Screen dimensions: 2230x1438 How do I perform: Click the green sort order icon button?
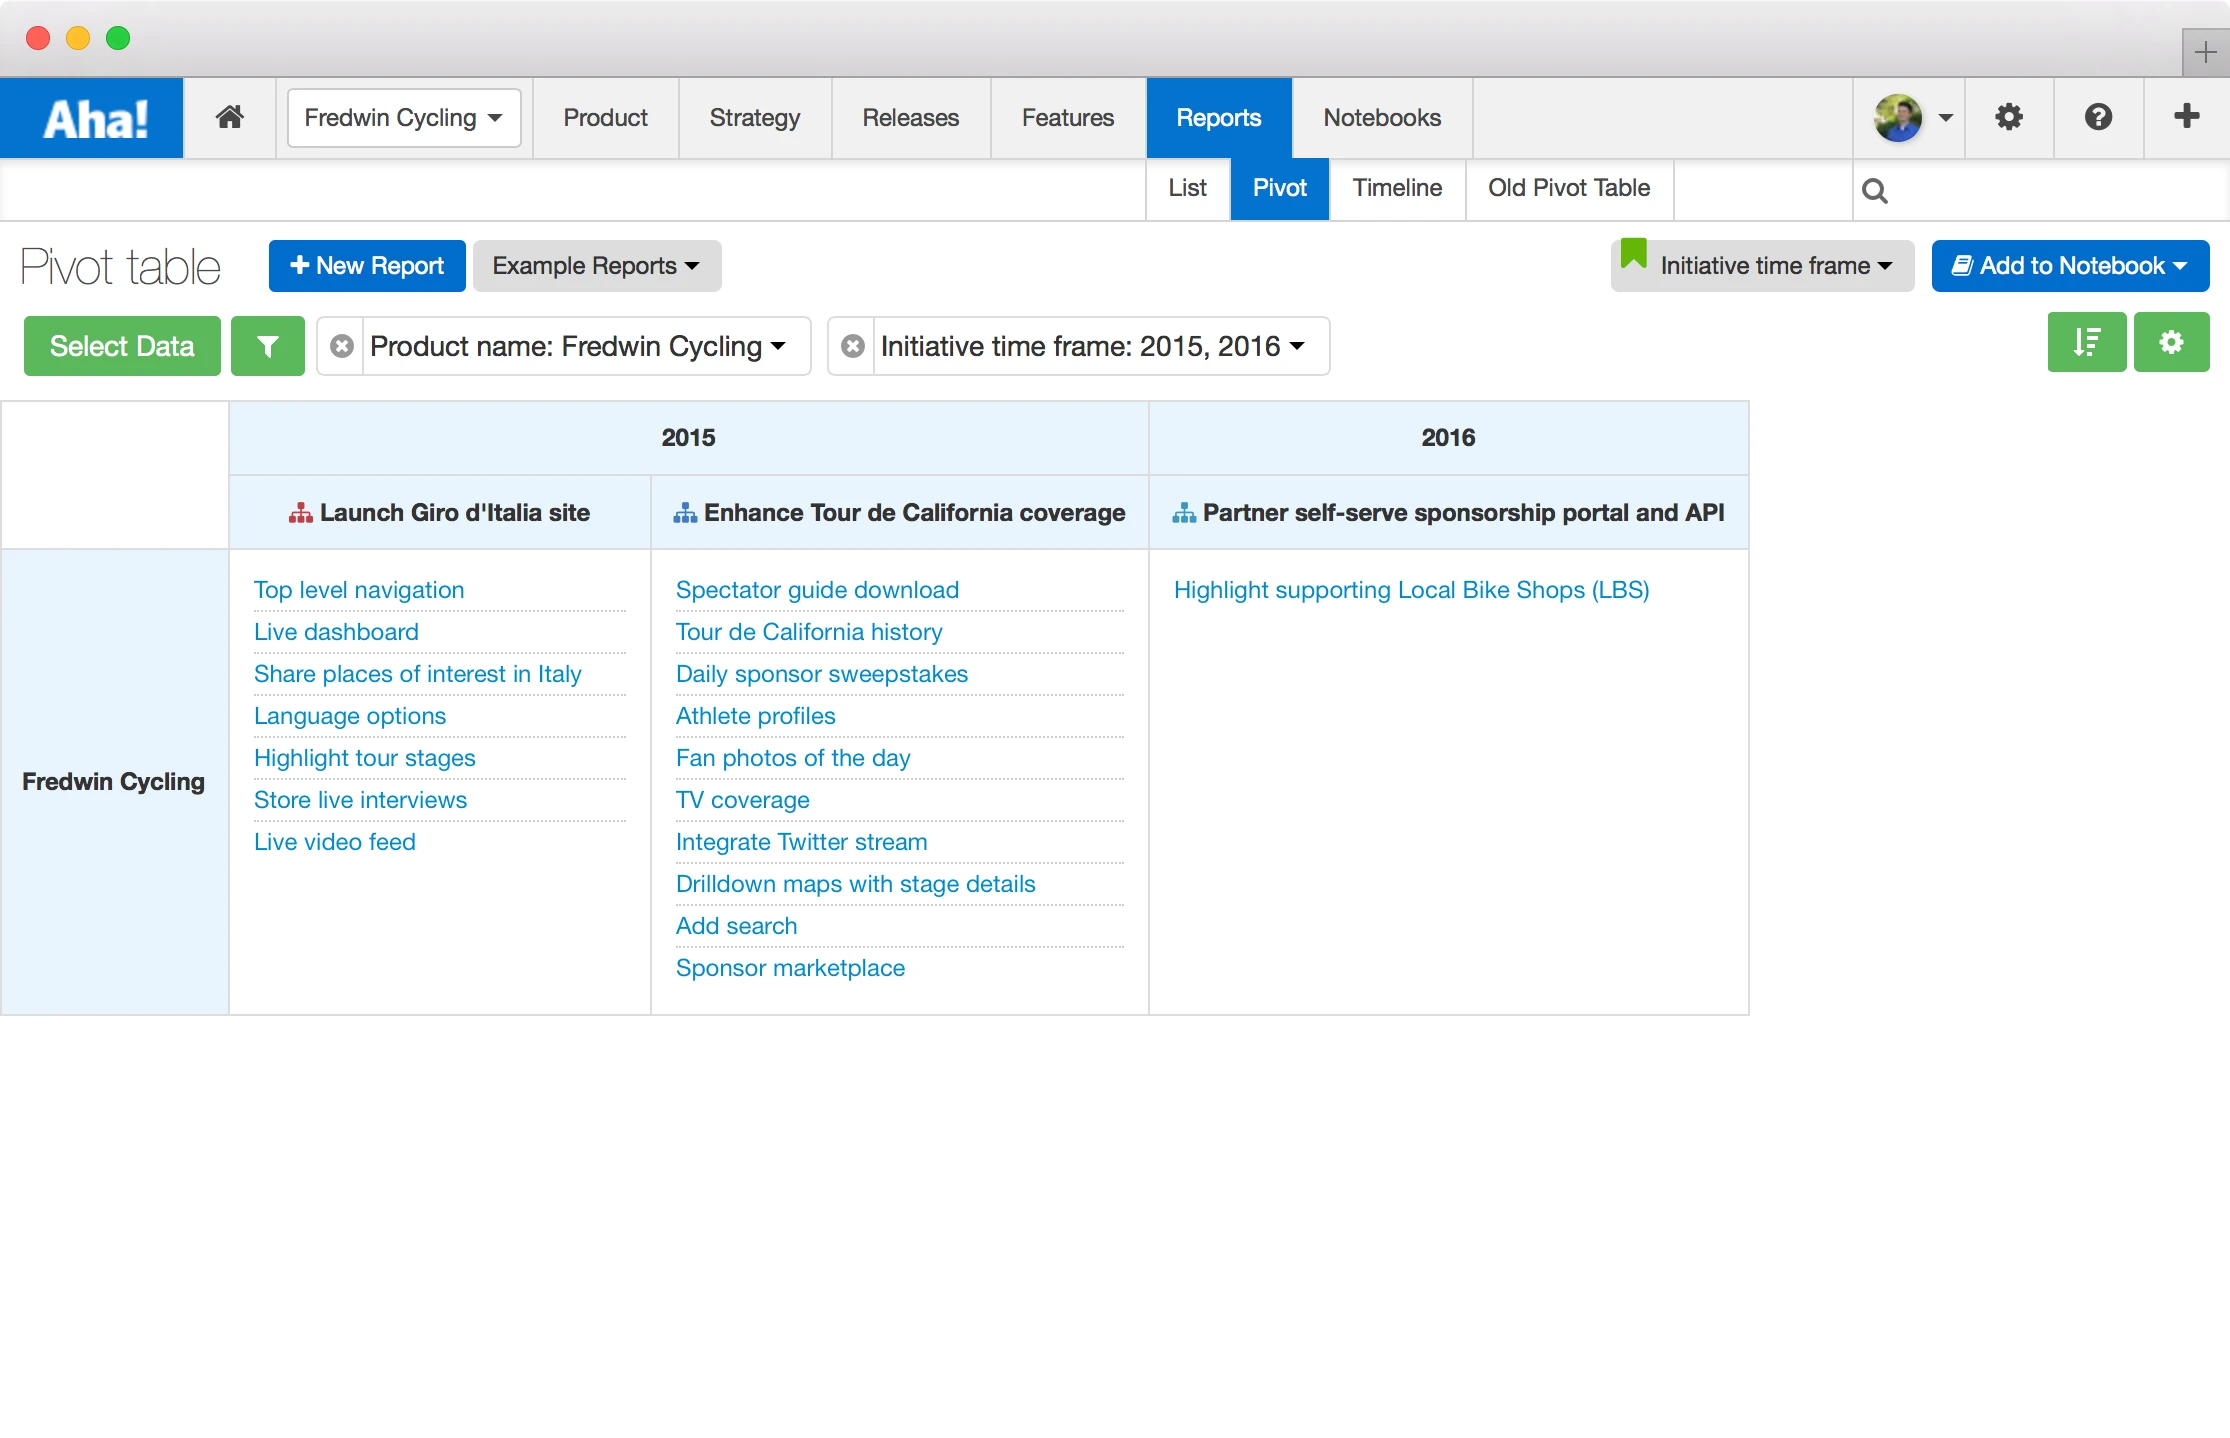tap(2086, 343)
